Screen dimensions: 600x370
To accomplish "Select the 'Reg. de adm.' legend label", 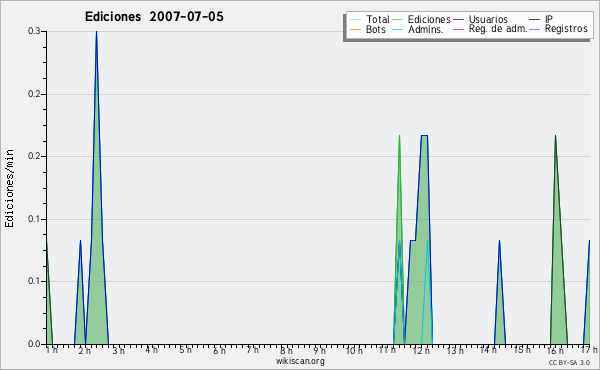I will click(498, 29).
